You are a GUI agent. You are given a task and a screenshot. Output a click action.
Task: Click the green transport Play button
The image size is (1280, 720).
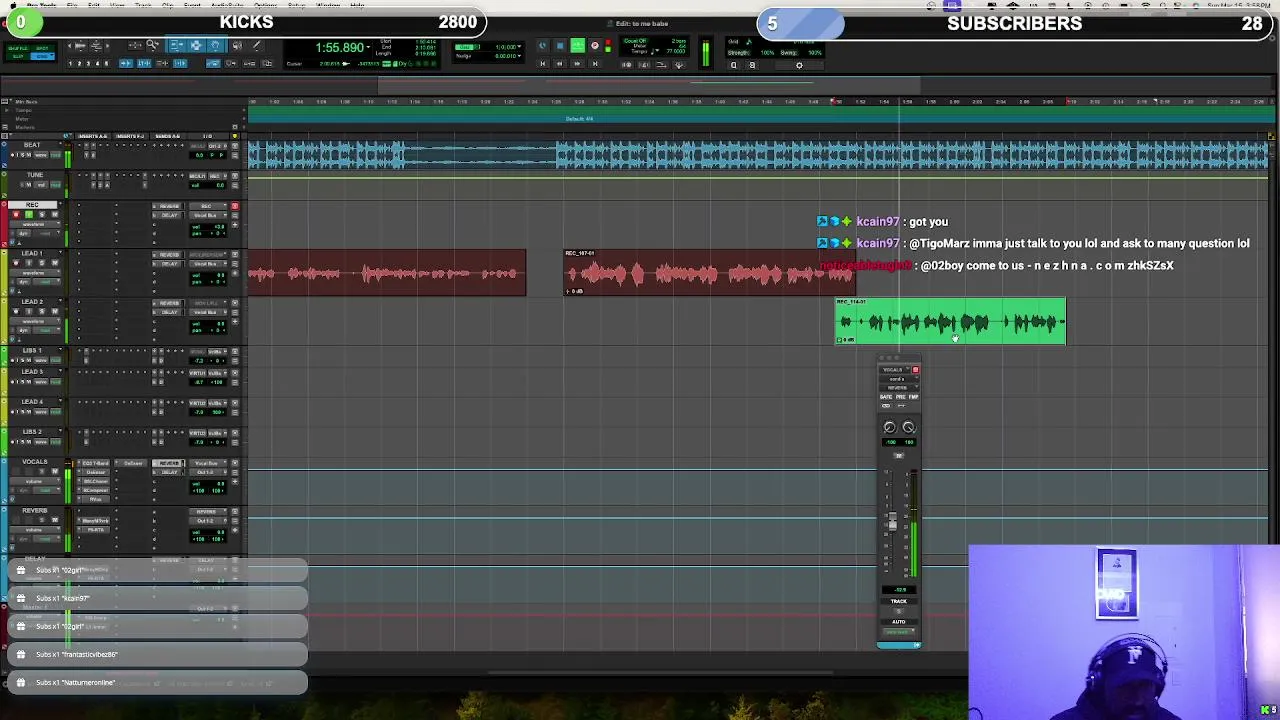578,45
